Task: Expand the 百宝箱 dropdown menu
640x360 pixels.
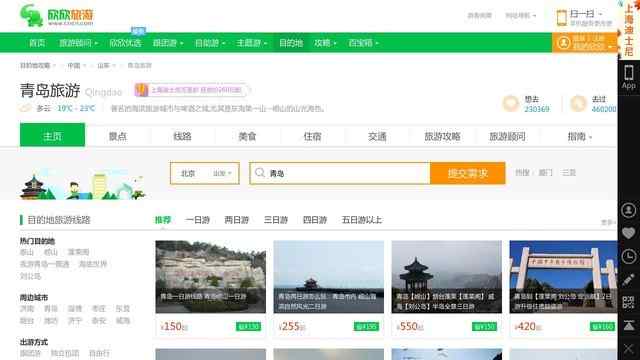Action: point(363,43)
